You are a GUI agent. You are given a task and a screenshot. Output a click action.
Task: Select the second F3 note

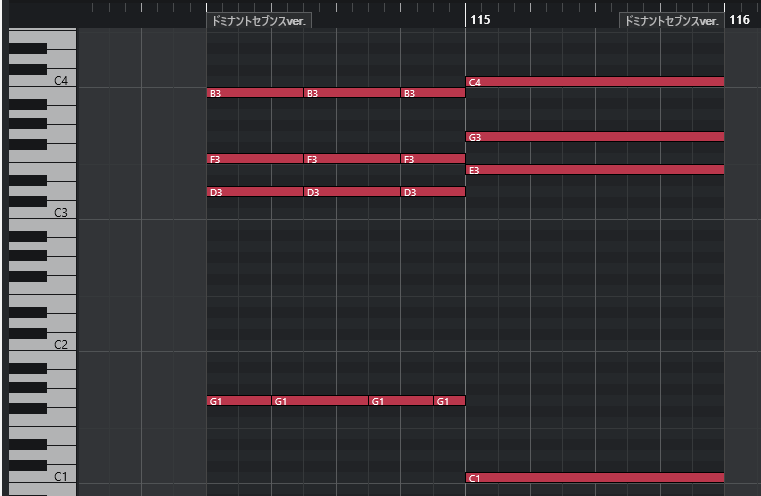coord(352,159)
